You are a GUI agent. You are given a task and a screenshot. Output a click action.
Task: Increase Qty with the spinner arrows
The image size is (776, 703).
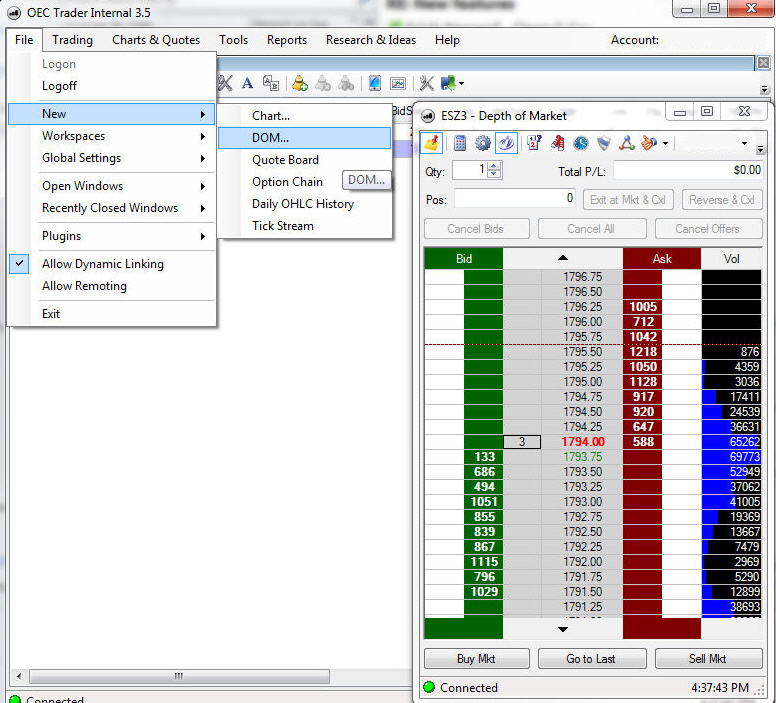pos(494,166)
